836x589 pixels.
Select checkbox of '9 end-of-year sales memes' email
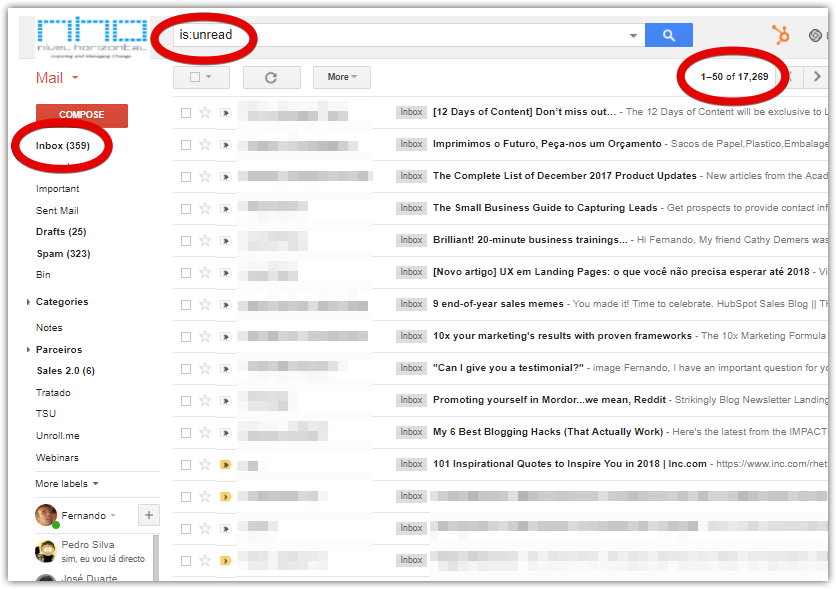pyautogui.click(x=186, y=304)
